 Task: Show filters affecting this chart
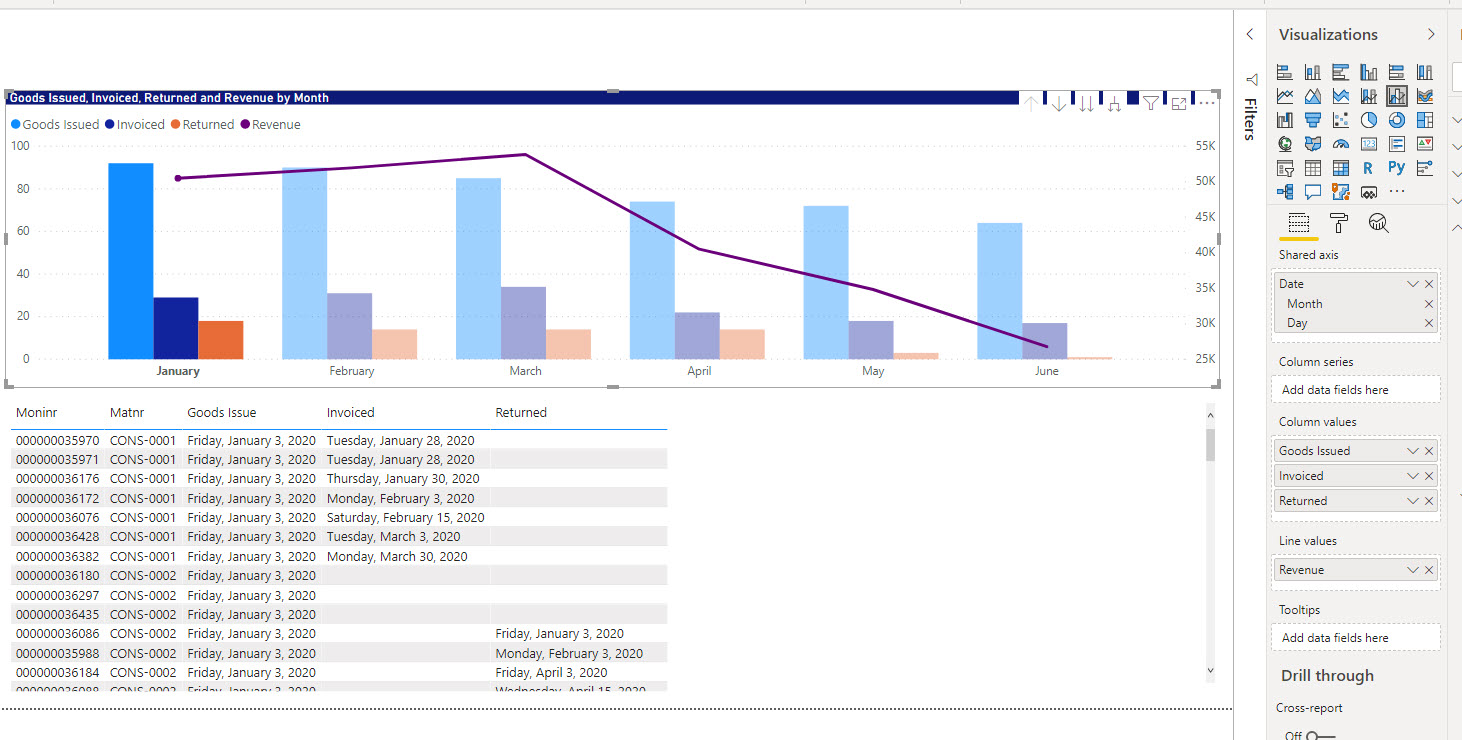point(1151,103)
